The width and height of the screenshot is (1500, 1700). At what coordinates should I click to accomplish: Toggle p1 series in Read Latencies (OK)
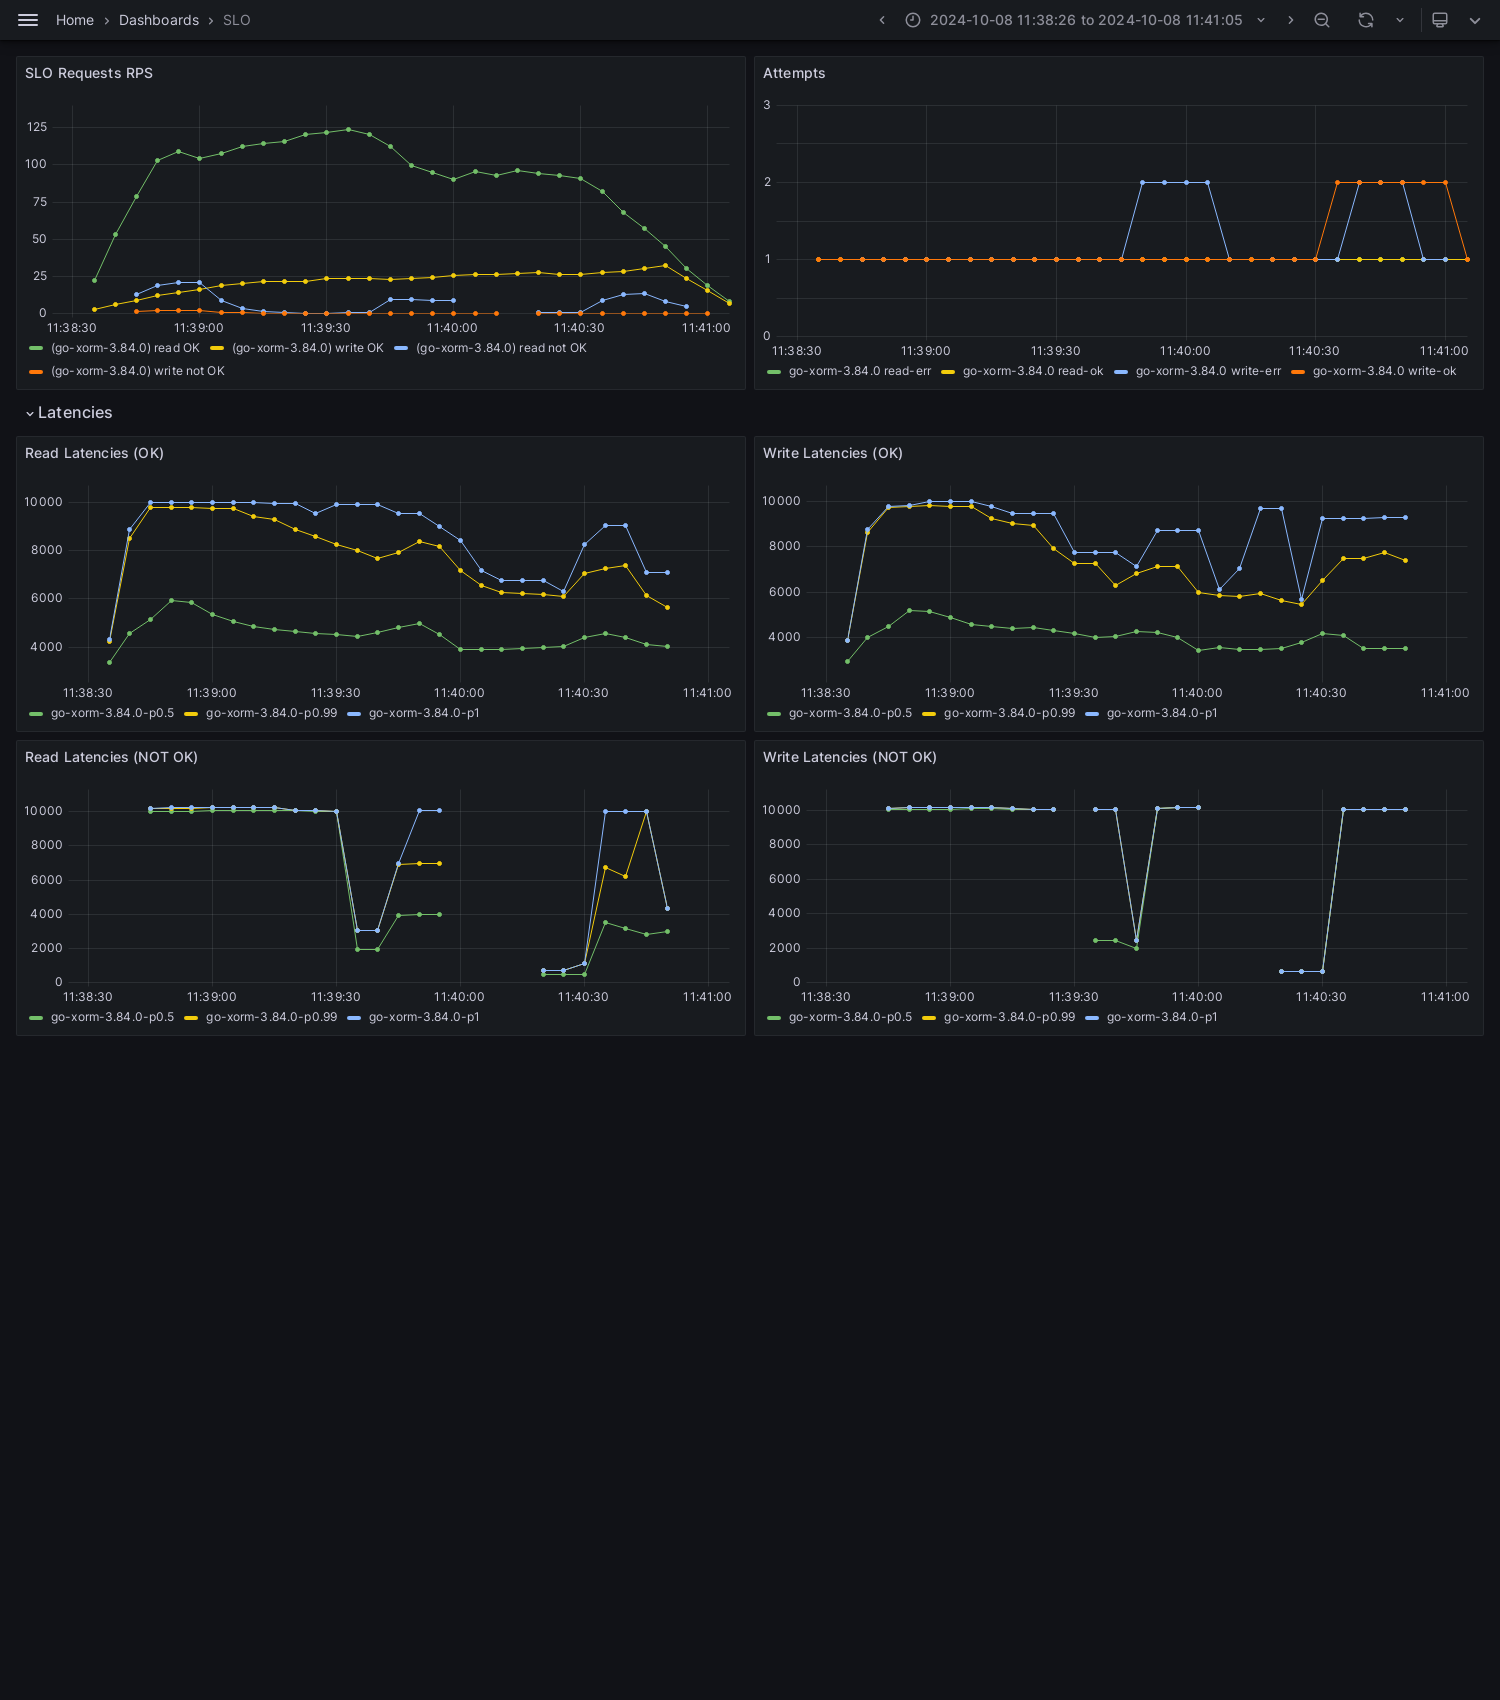pos(424,713)
